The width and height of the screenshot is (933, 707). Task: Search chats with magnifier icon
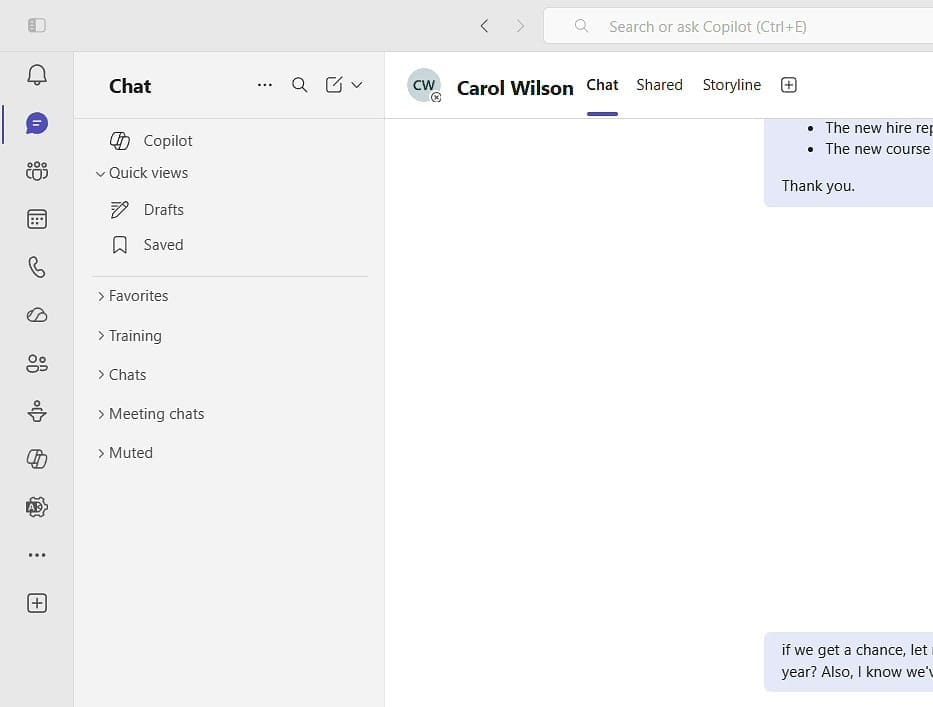300,85
